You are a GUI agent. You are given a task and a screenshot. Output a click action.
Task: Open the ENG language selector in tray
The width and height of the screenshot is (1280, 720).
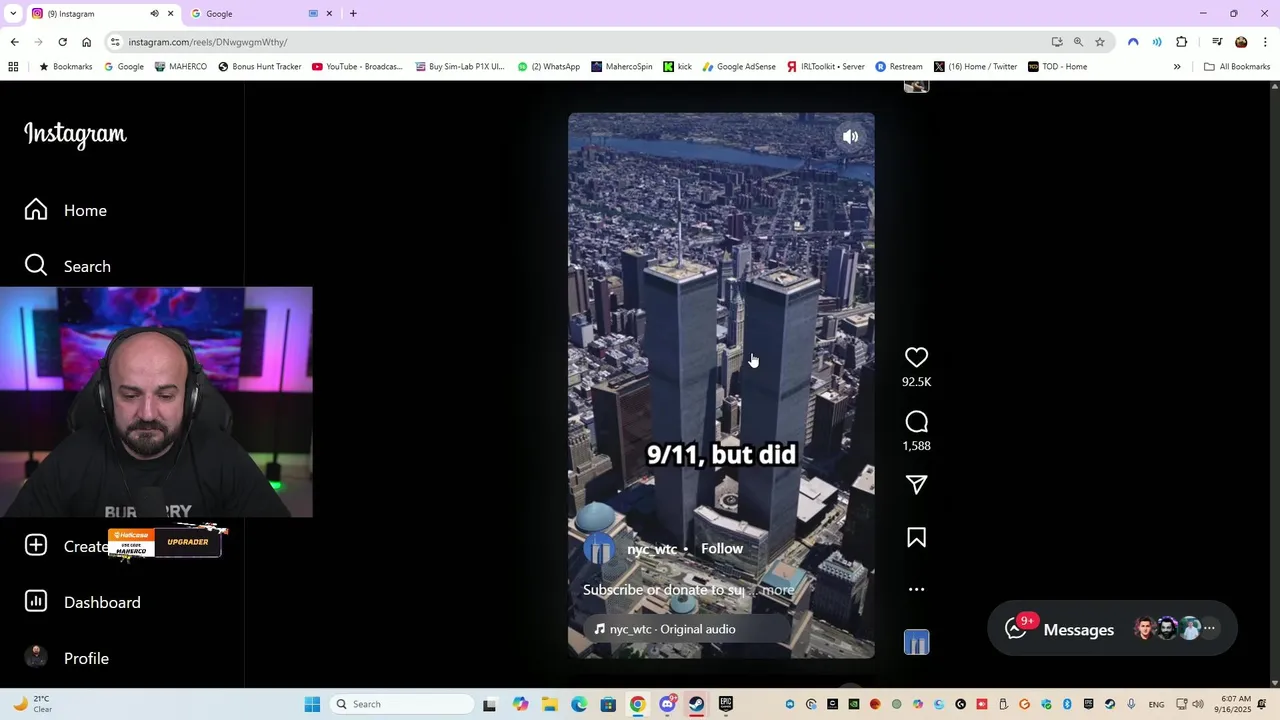click(1156, 704)
